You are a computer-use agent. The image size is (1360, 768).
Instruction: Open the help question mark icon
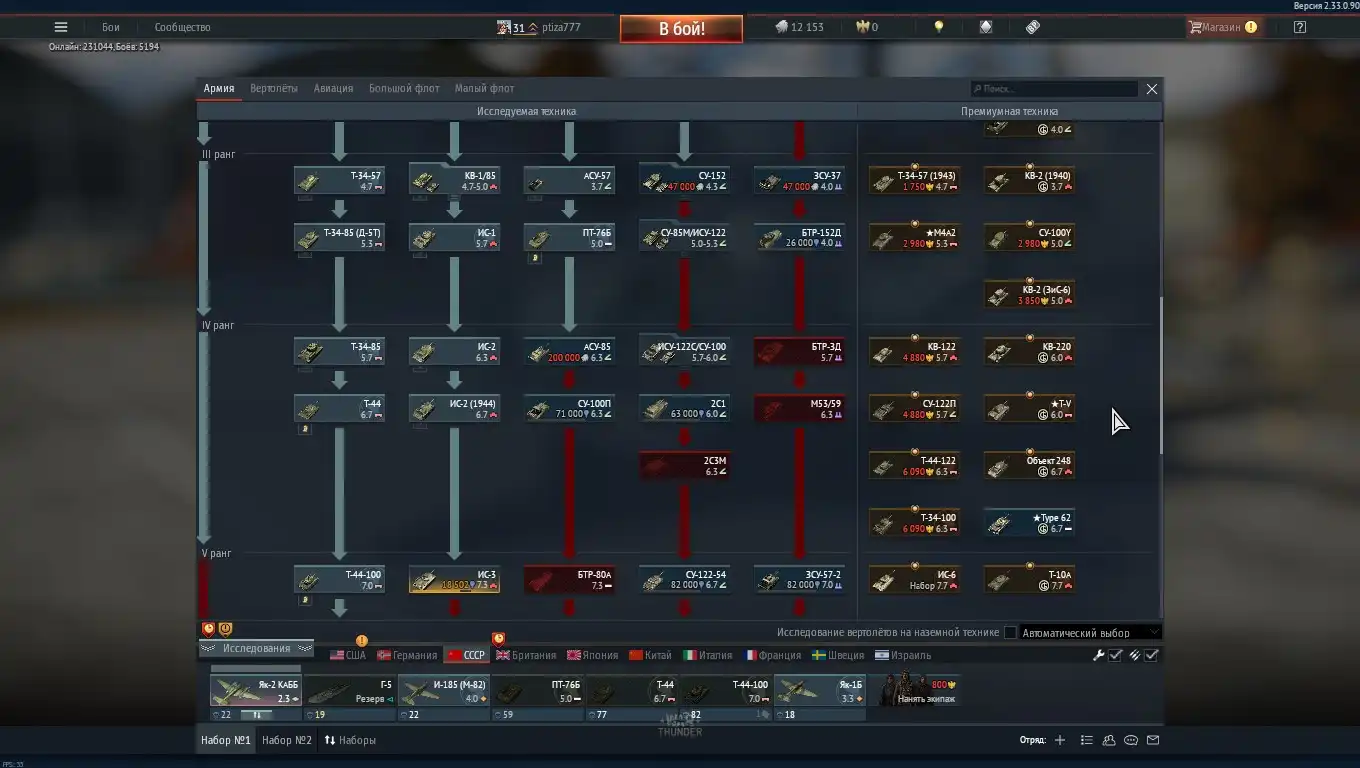point(1300,28)
